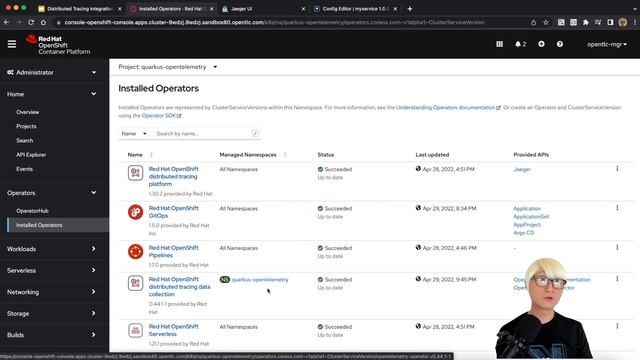Open Projects in the sidebar
640x360 pixels.
coord(26,126)
